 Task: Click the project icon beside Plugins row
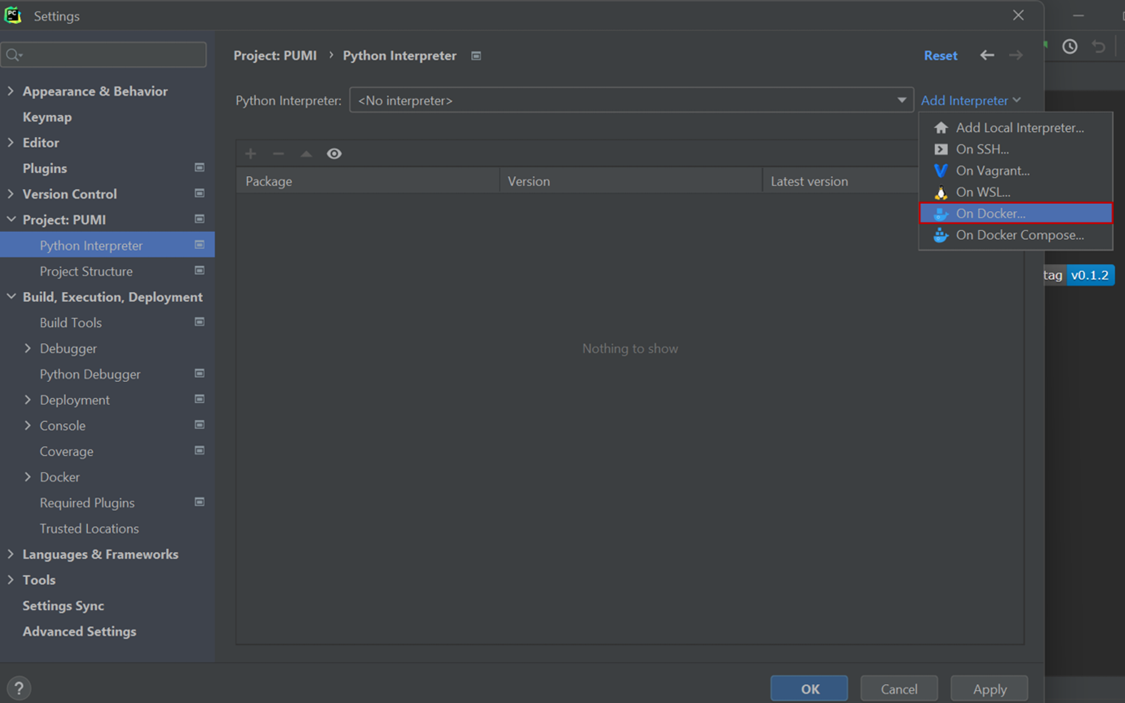199,168
